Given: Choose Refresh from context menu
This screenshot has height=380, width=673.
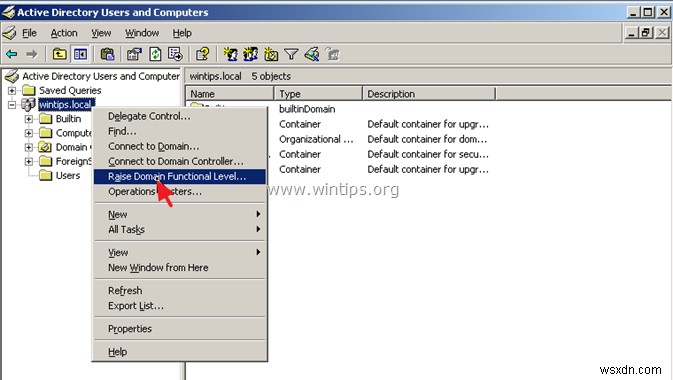Looking at the screenshot, I should click(x=180, y=291).
